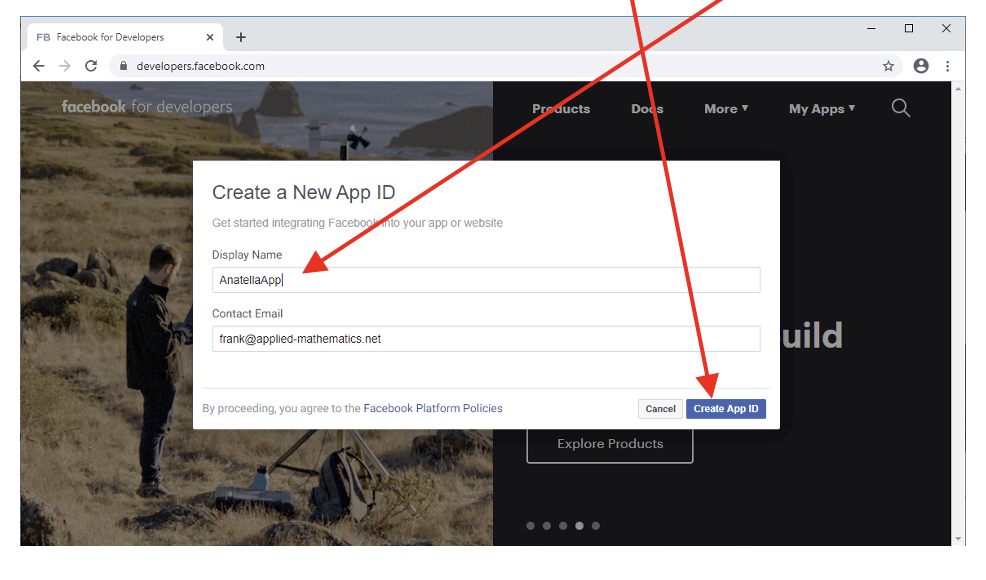The height and width of the screenshot is (580, 986).
Task: Open the Facebook Platform Policies link
Action: tap(432, 408)
